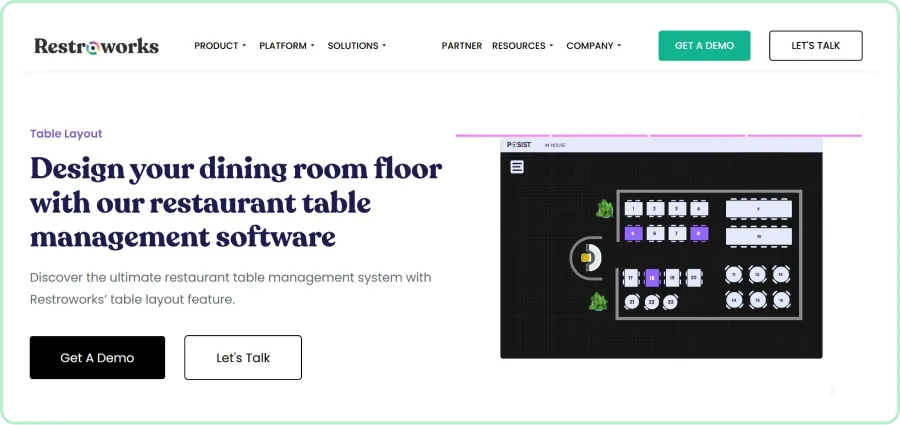The width and height of the screenshot is (900, 425).
Task: Select round table 13
Action: (x=781, y=275)
